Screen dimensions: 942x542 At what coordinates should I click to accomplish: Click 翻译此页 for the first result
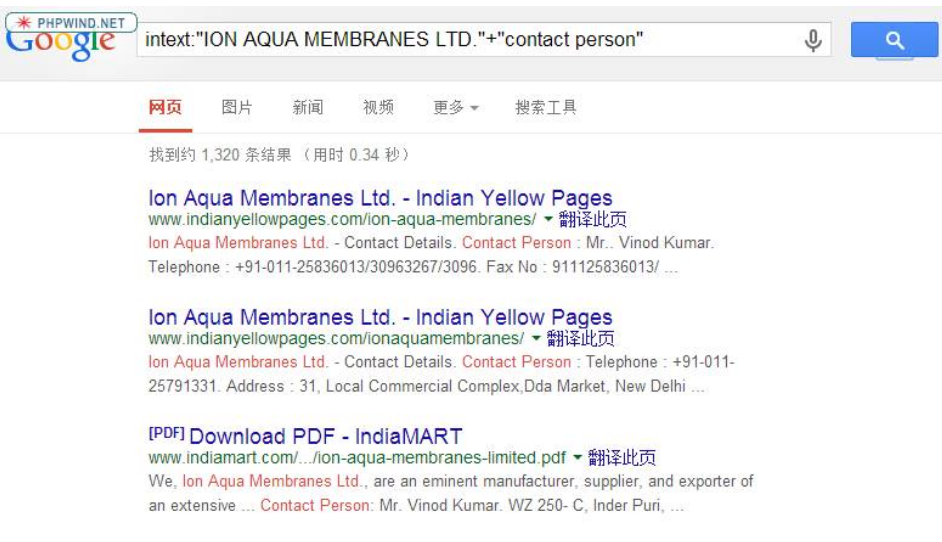click(x=592, y=219)
